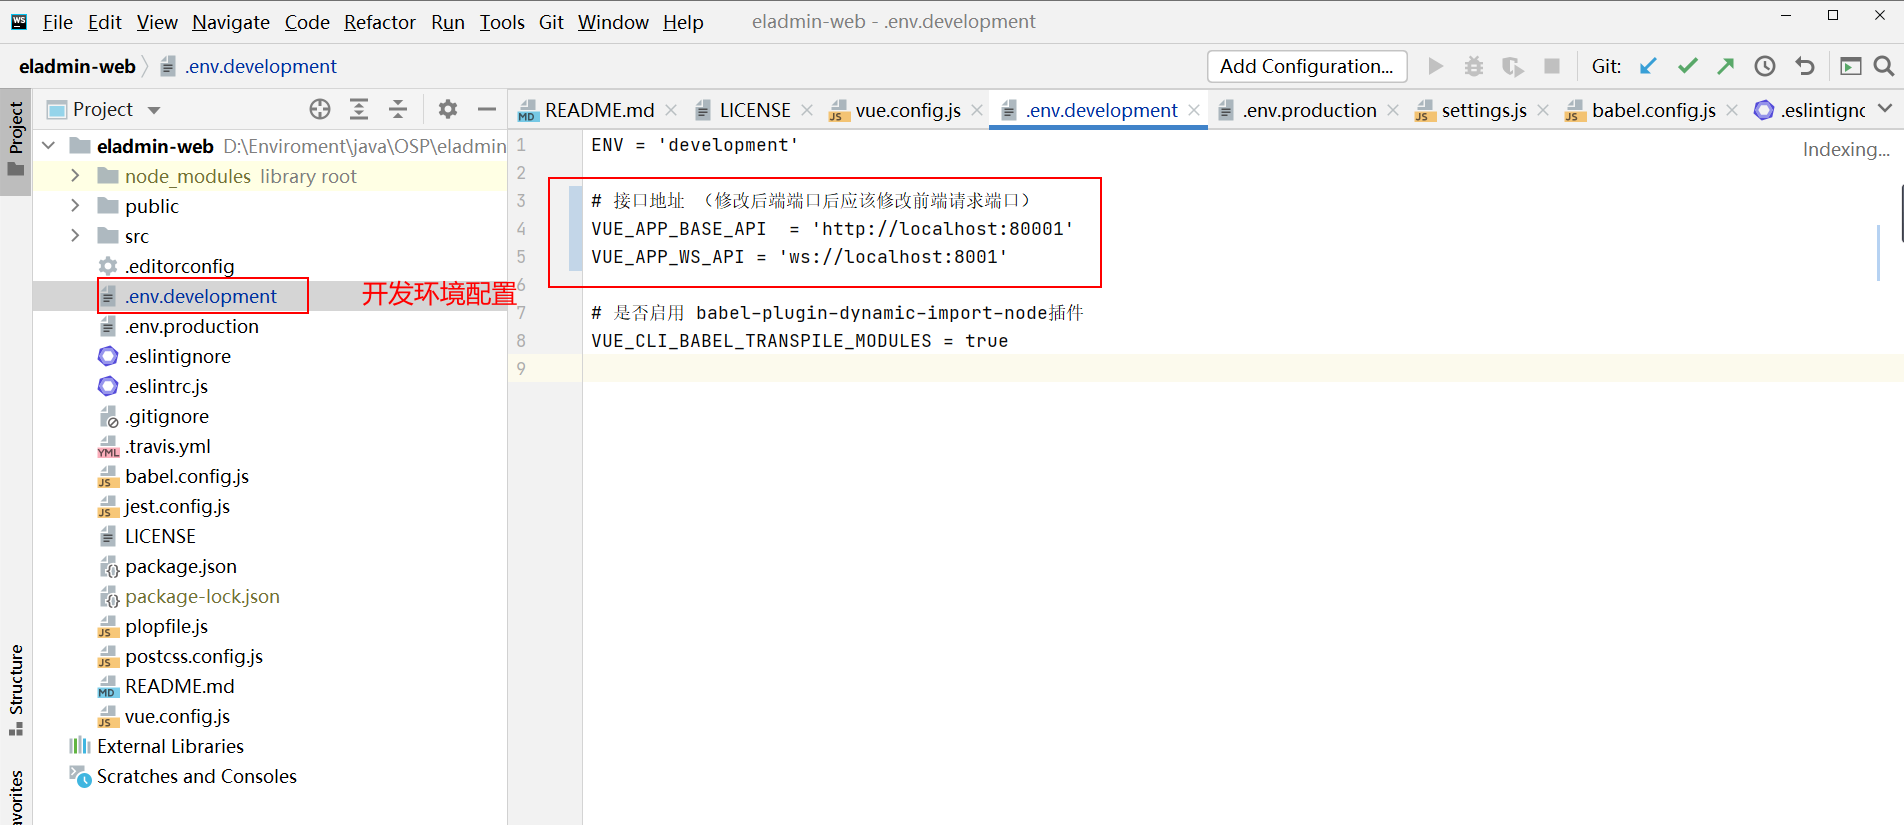Collapse all in Project panel
The height and width of the screenshot is (825, 1904).
(x=398, y=110)
